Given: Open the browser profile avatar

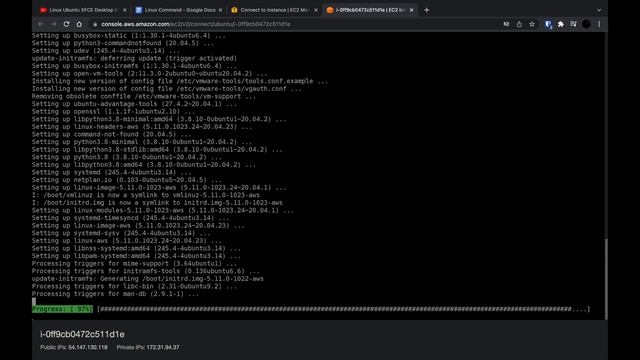Looking at the screenshot, I should (586, 24).
